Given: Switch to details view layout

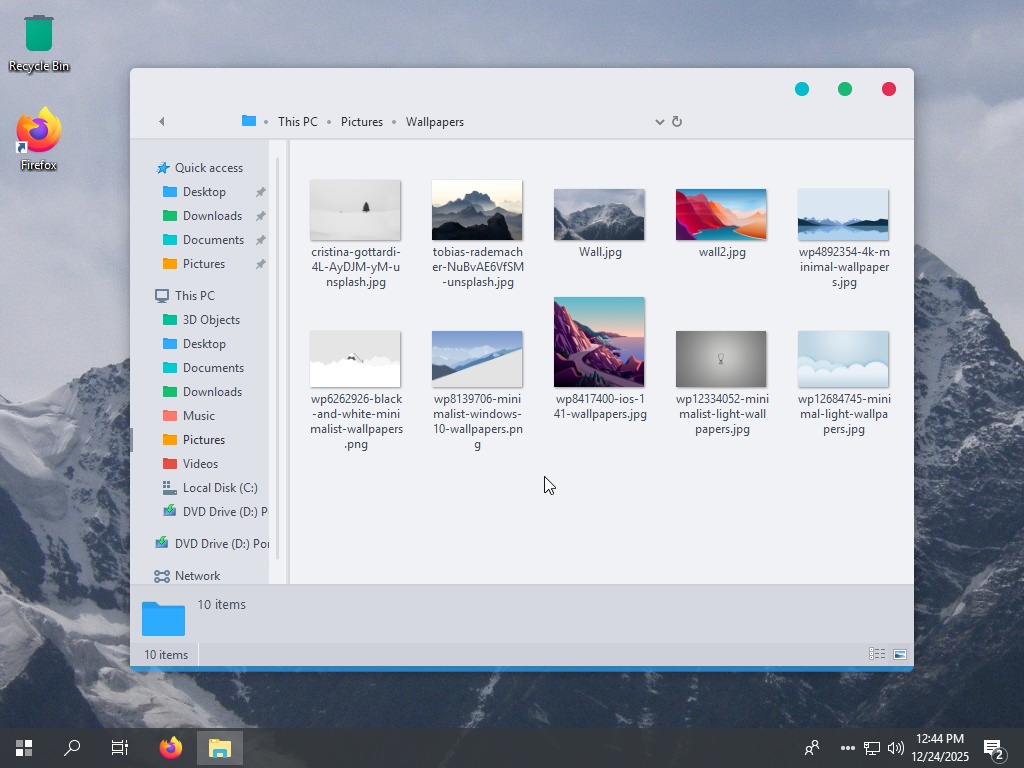Looking at the screenshot, I should [877, 654].
